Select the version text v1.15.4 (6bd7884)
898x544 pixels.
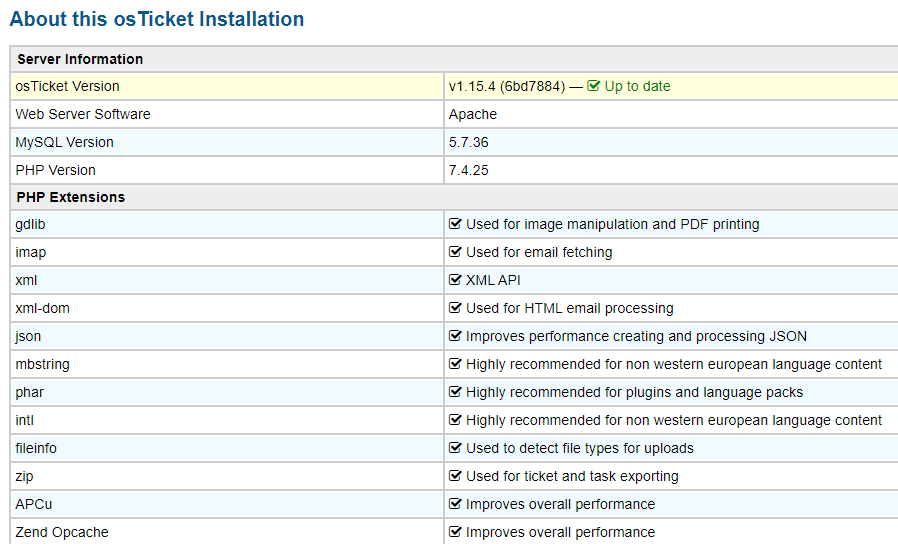point(507,86)
